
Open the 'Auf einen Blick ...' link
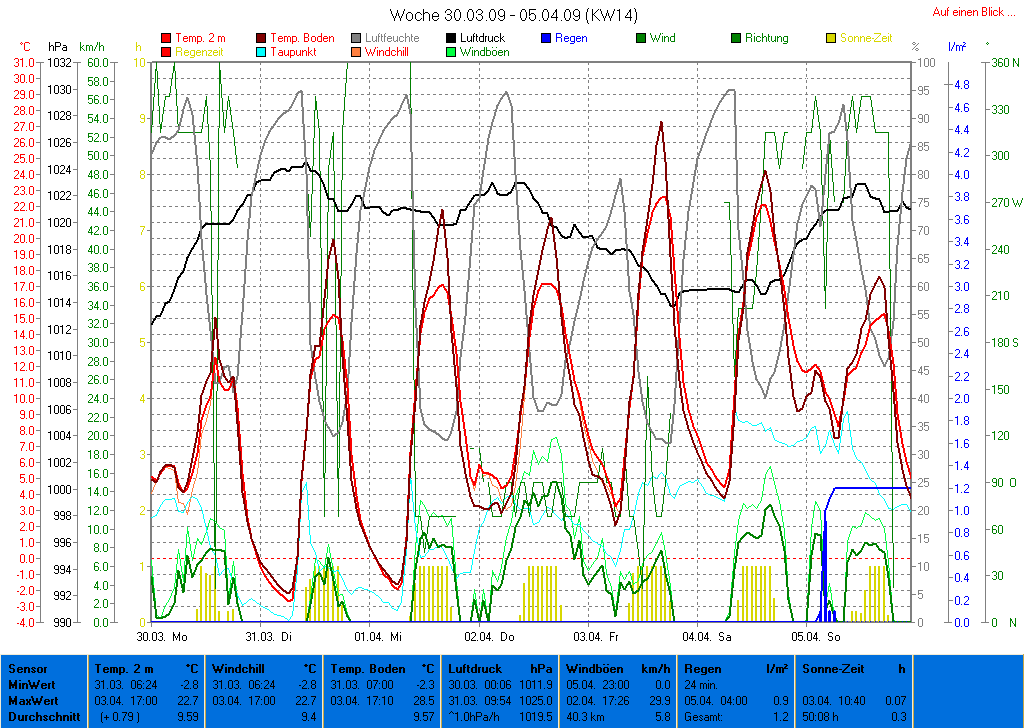coord(968,12)
